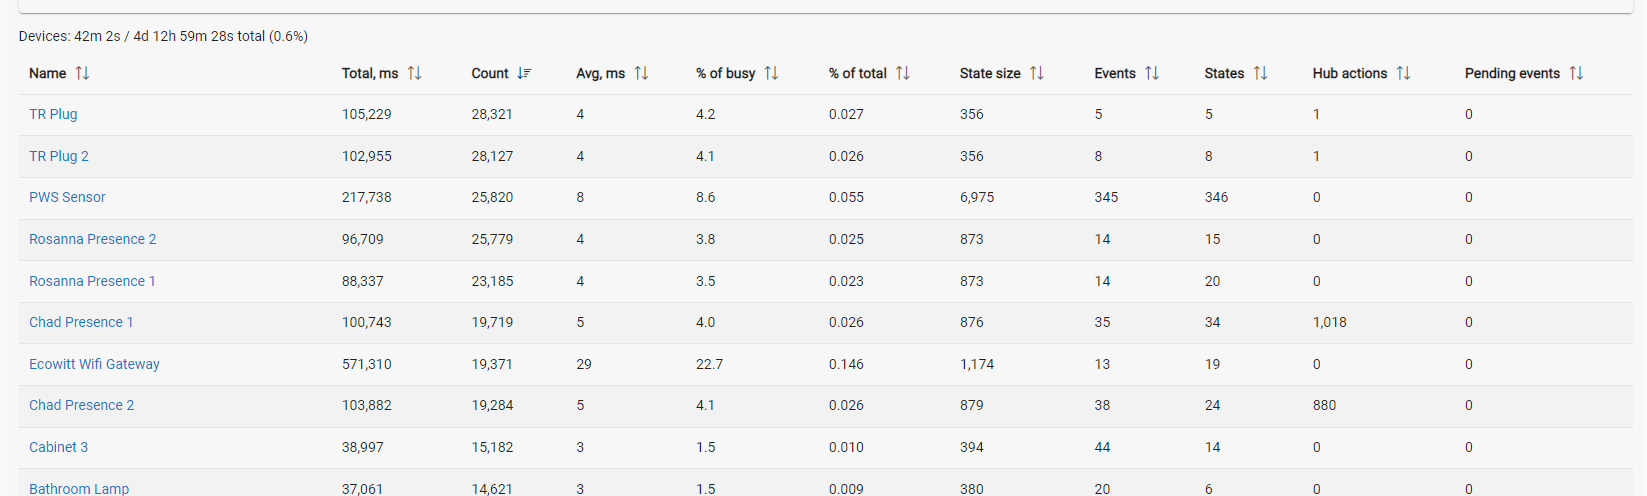Click the TR Plug 2 link
This screenshot has width=1647, height=496.
point(59,156)
